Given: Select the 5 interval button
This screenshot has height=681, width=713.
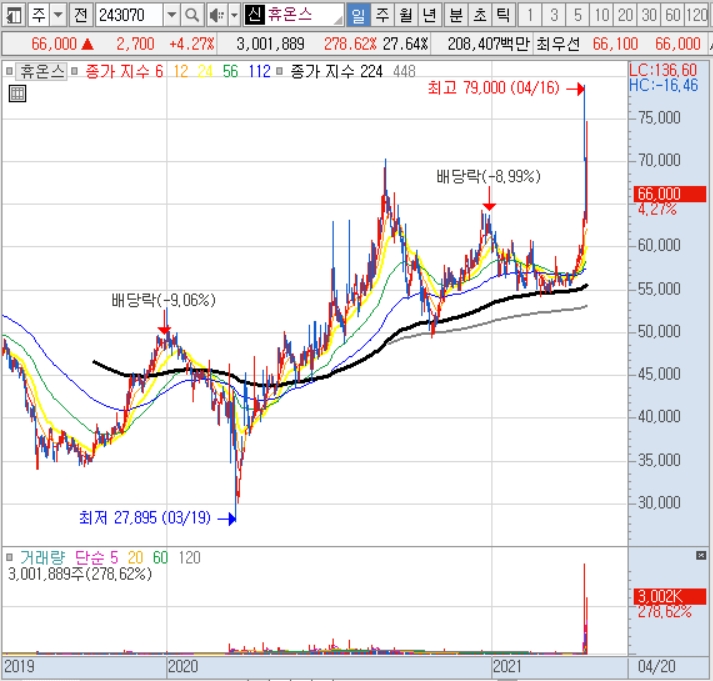Looking at the screenshot, I should click(x=577, y=15).
